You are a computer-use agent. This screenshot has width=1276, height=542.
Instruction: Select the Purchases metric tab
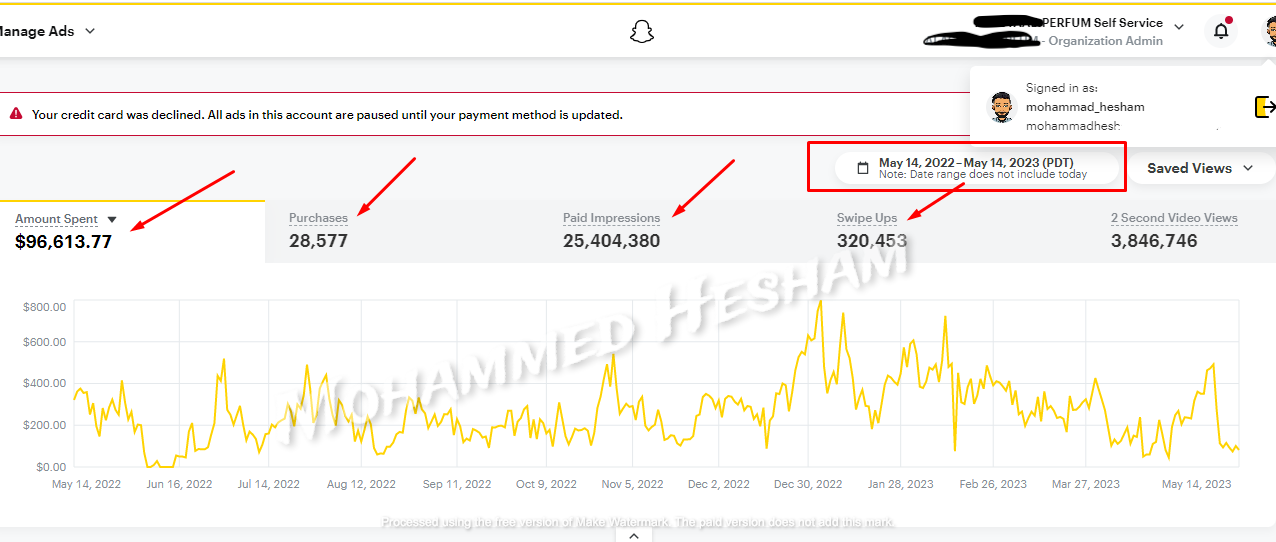pos(318,230)
